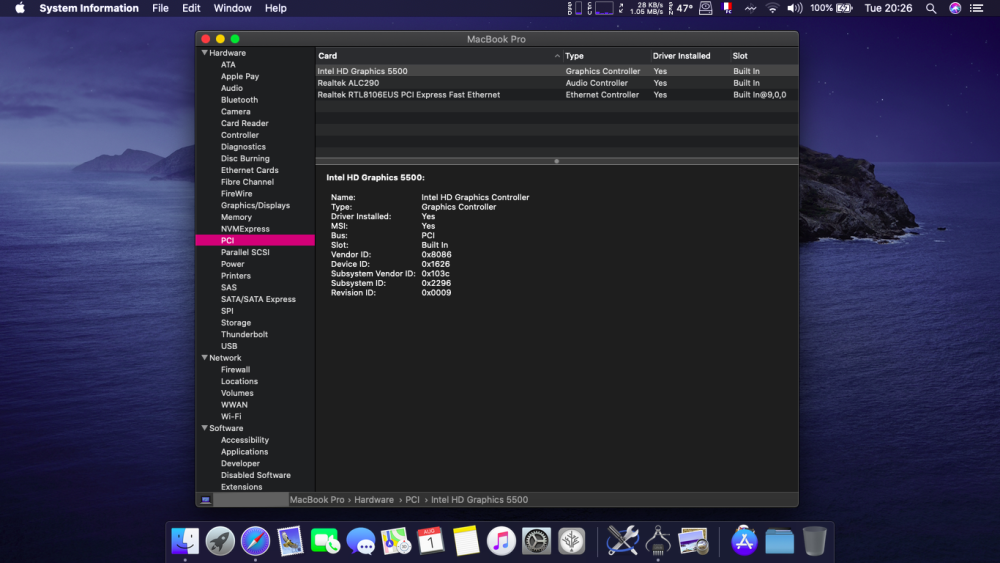Launch Safari compass icon in Dock
Image resolution: width=1000 pixels, height=563 pixels.
(255, 541)
